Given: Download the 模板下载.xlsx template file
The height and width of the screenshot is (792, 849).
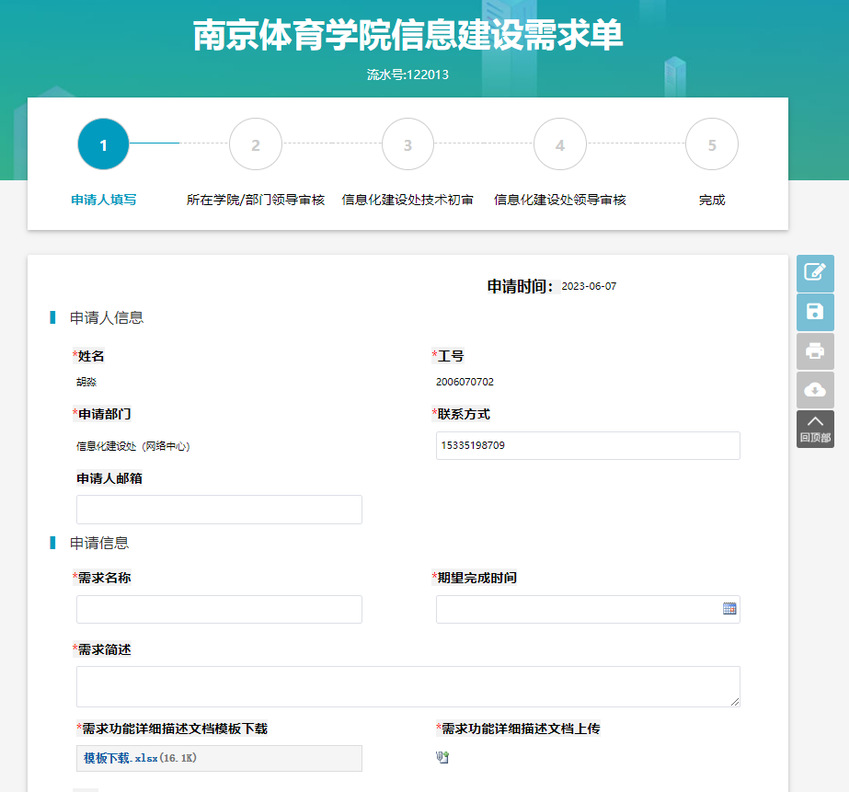Looking at the screenshot, I should pyautogui.click(x=107, y=759).
